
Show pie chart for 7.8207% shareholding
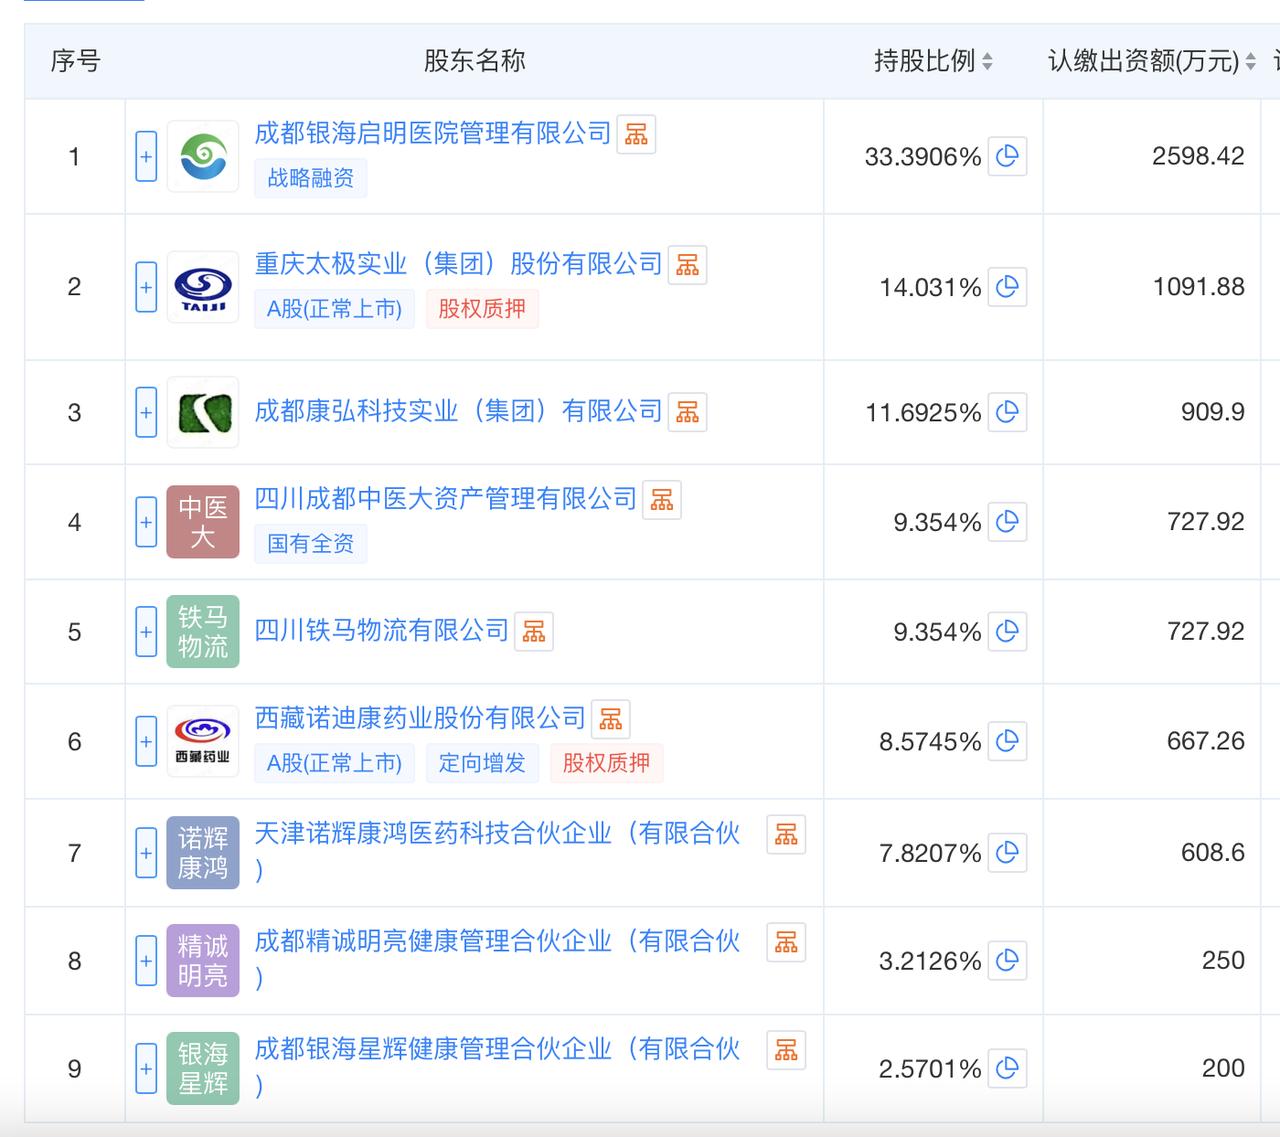tap(1007, 853)
